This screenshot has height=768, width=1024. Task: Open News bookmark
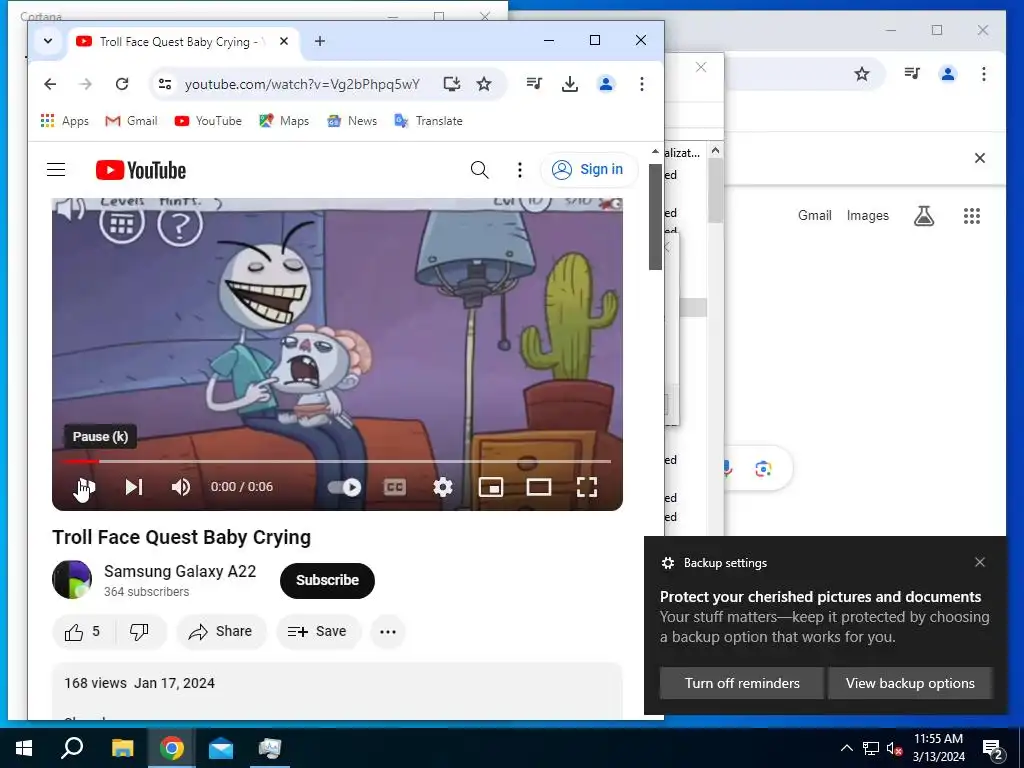point(352,121)
